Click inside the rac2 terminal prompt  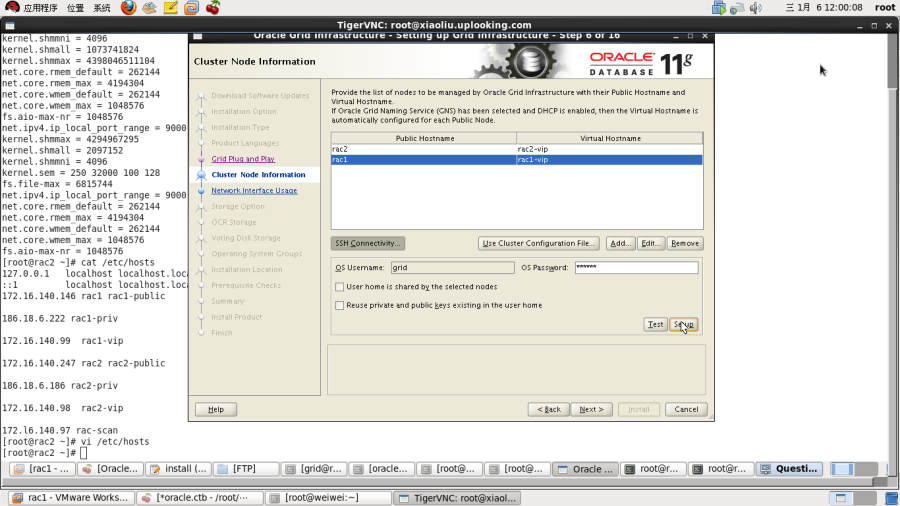tap(84, 453)
